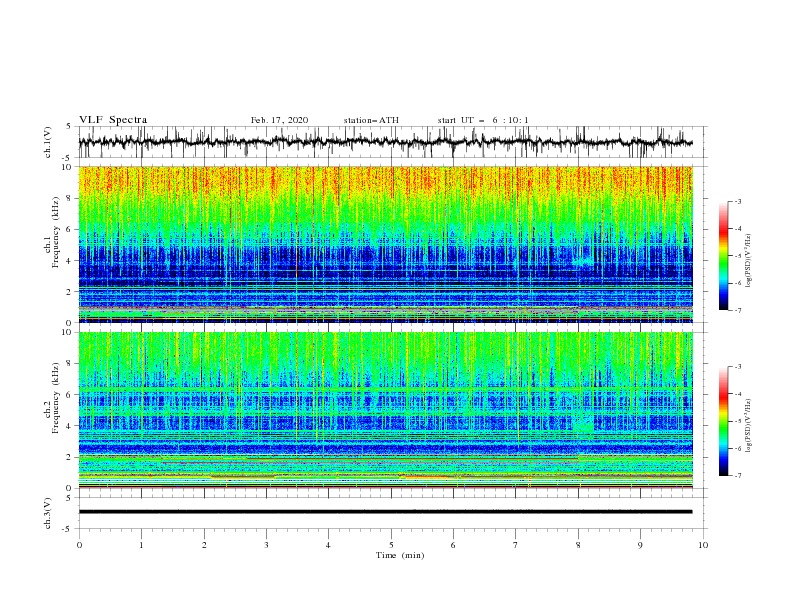Click the ch.1 spectrogram panel
This screenshot has height=612, width=792.
(385, 244)
